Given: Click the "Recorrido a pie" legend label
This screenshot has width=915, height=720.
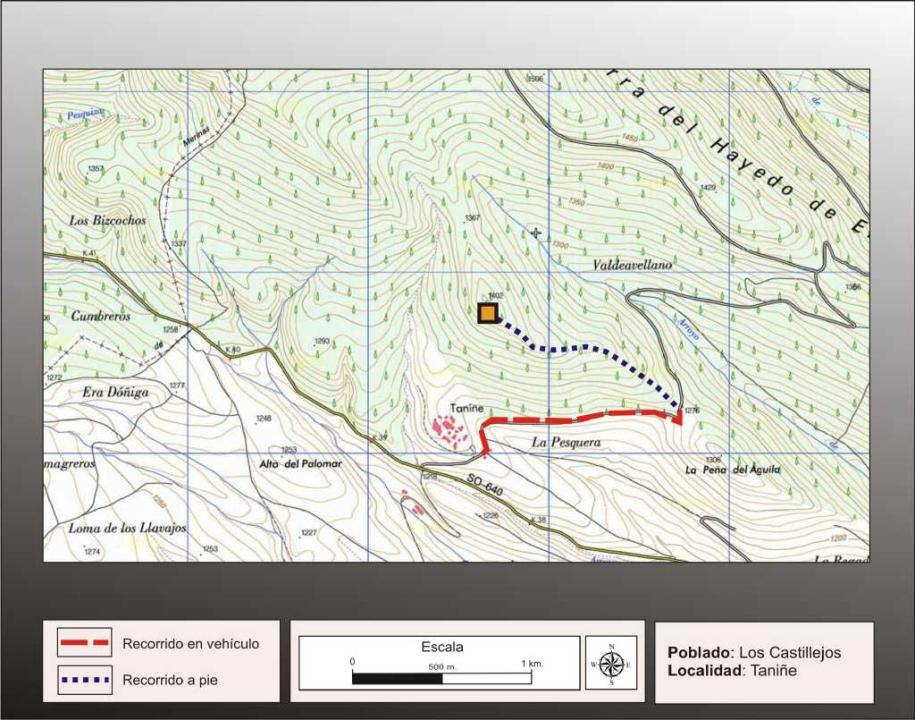Looking at the screenshot, I should coord(170,680).
